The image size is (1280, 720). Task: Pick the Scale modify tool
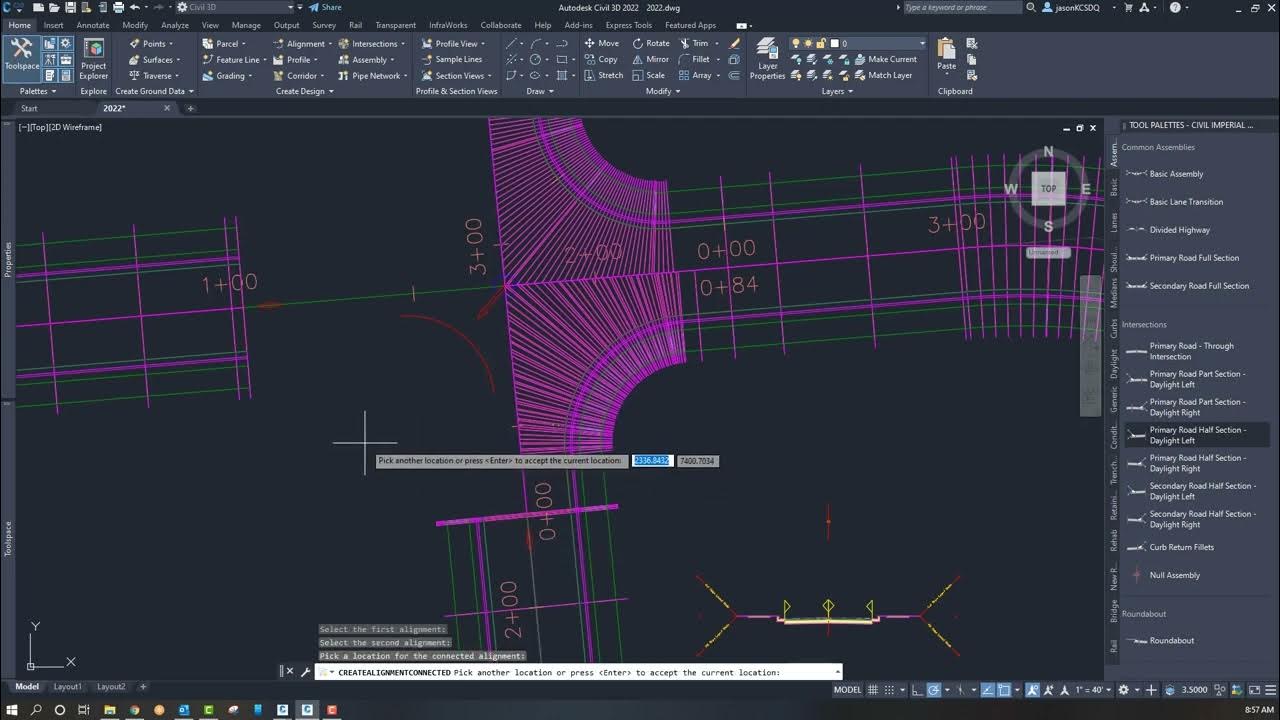[648, 75]
